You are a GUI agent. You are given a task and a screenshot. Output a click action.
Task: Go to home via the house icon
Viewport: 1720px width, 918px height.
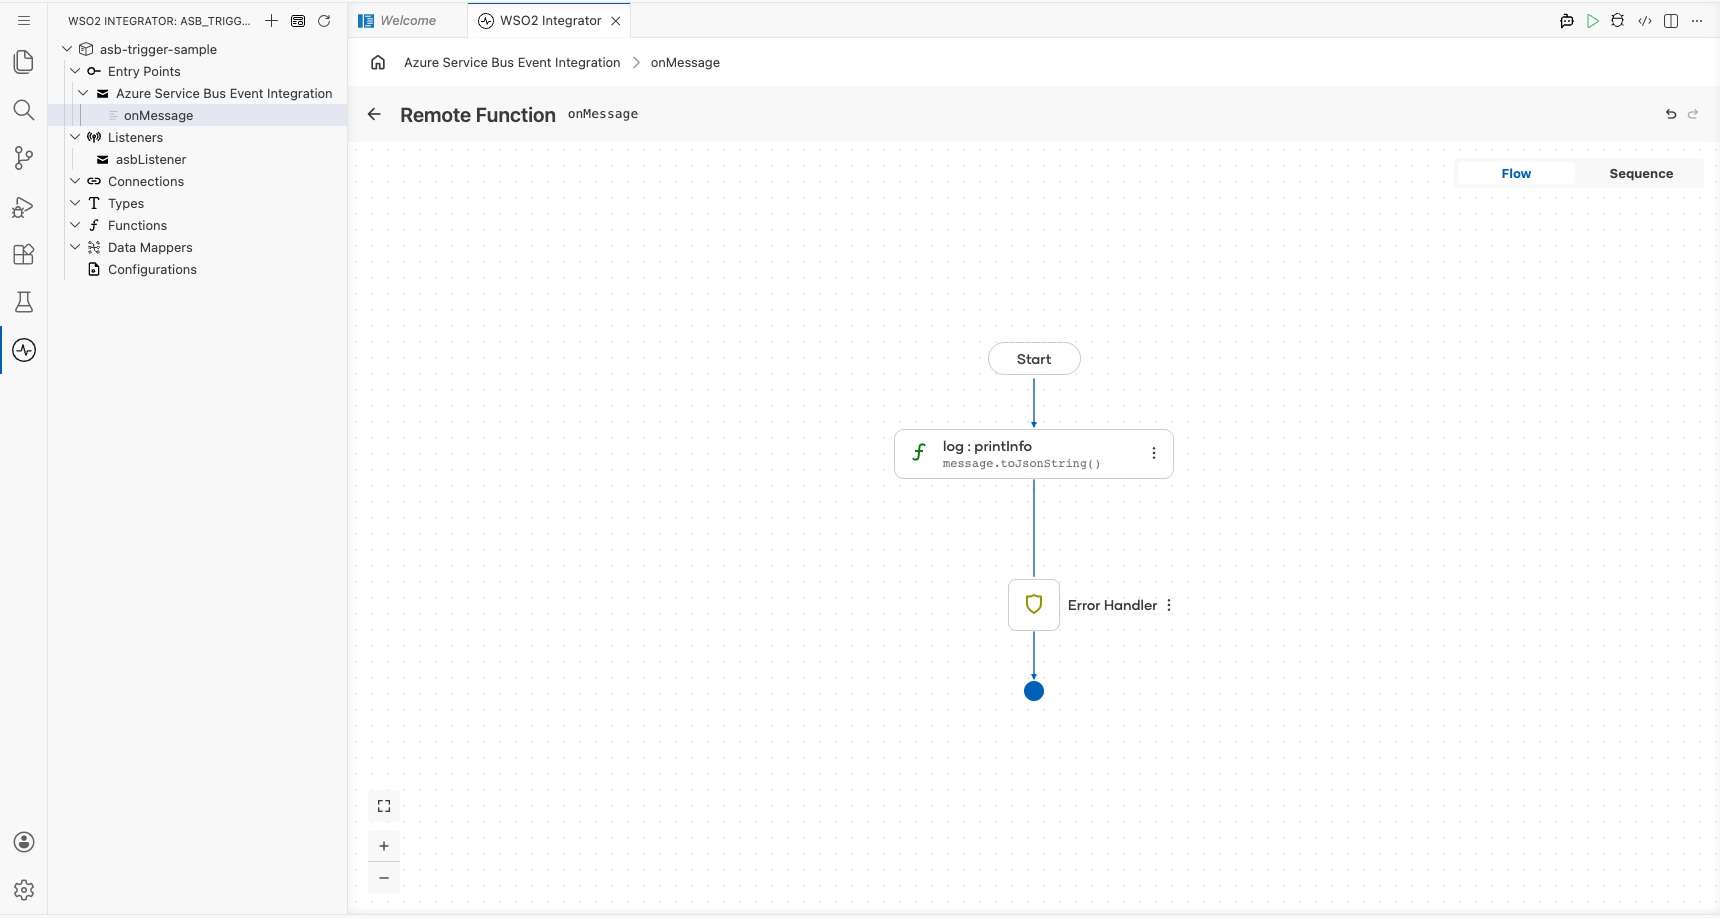point(378,62)
